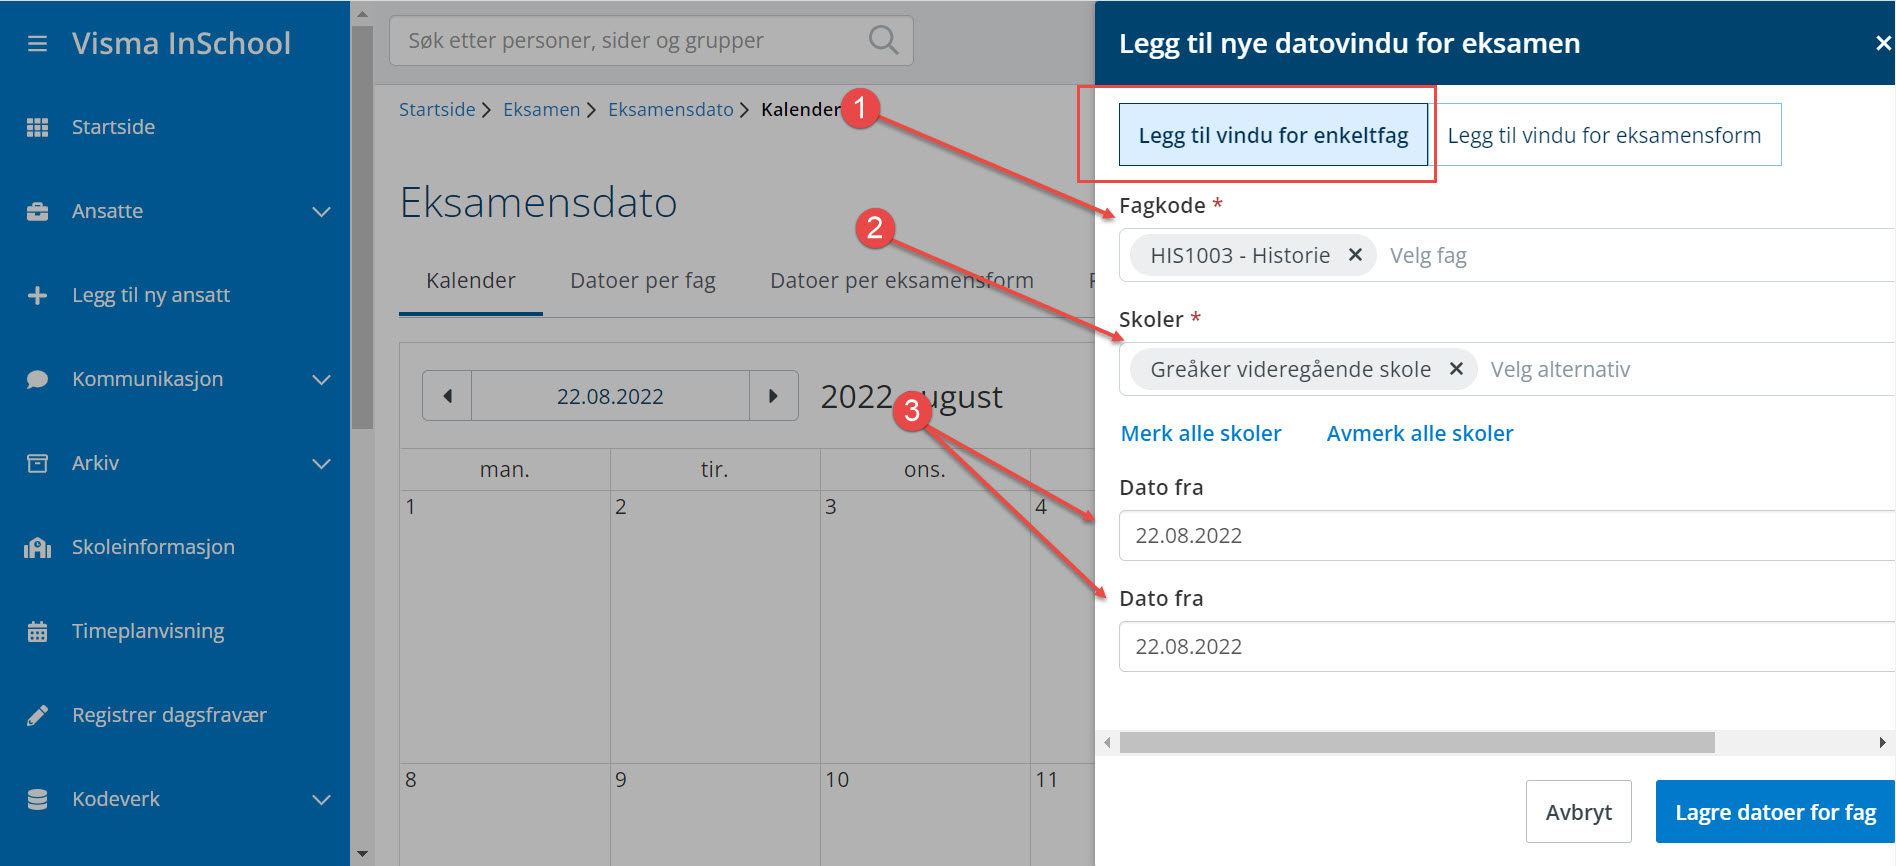Click the Registrer dagsfravær pencil icon
1896x866 pixels.
pos(37,715)
